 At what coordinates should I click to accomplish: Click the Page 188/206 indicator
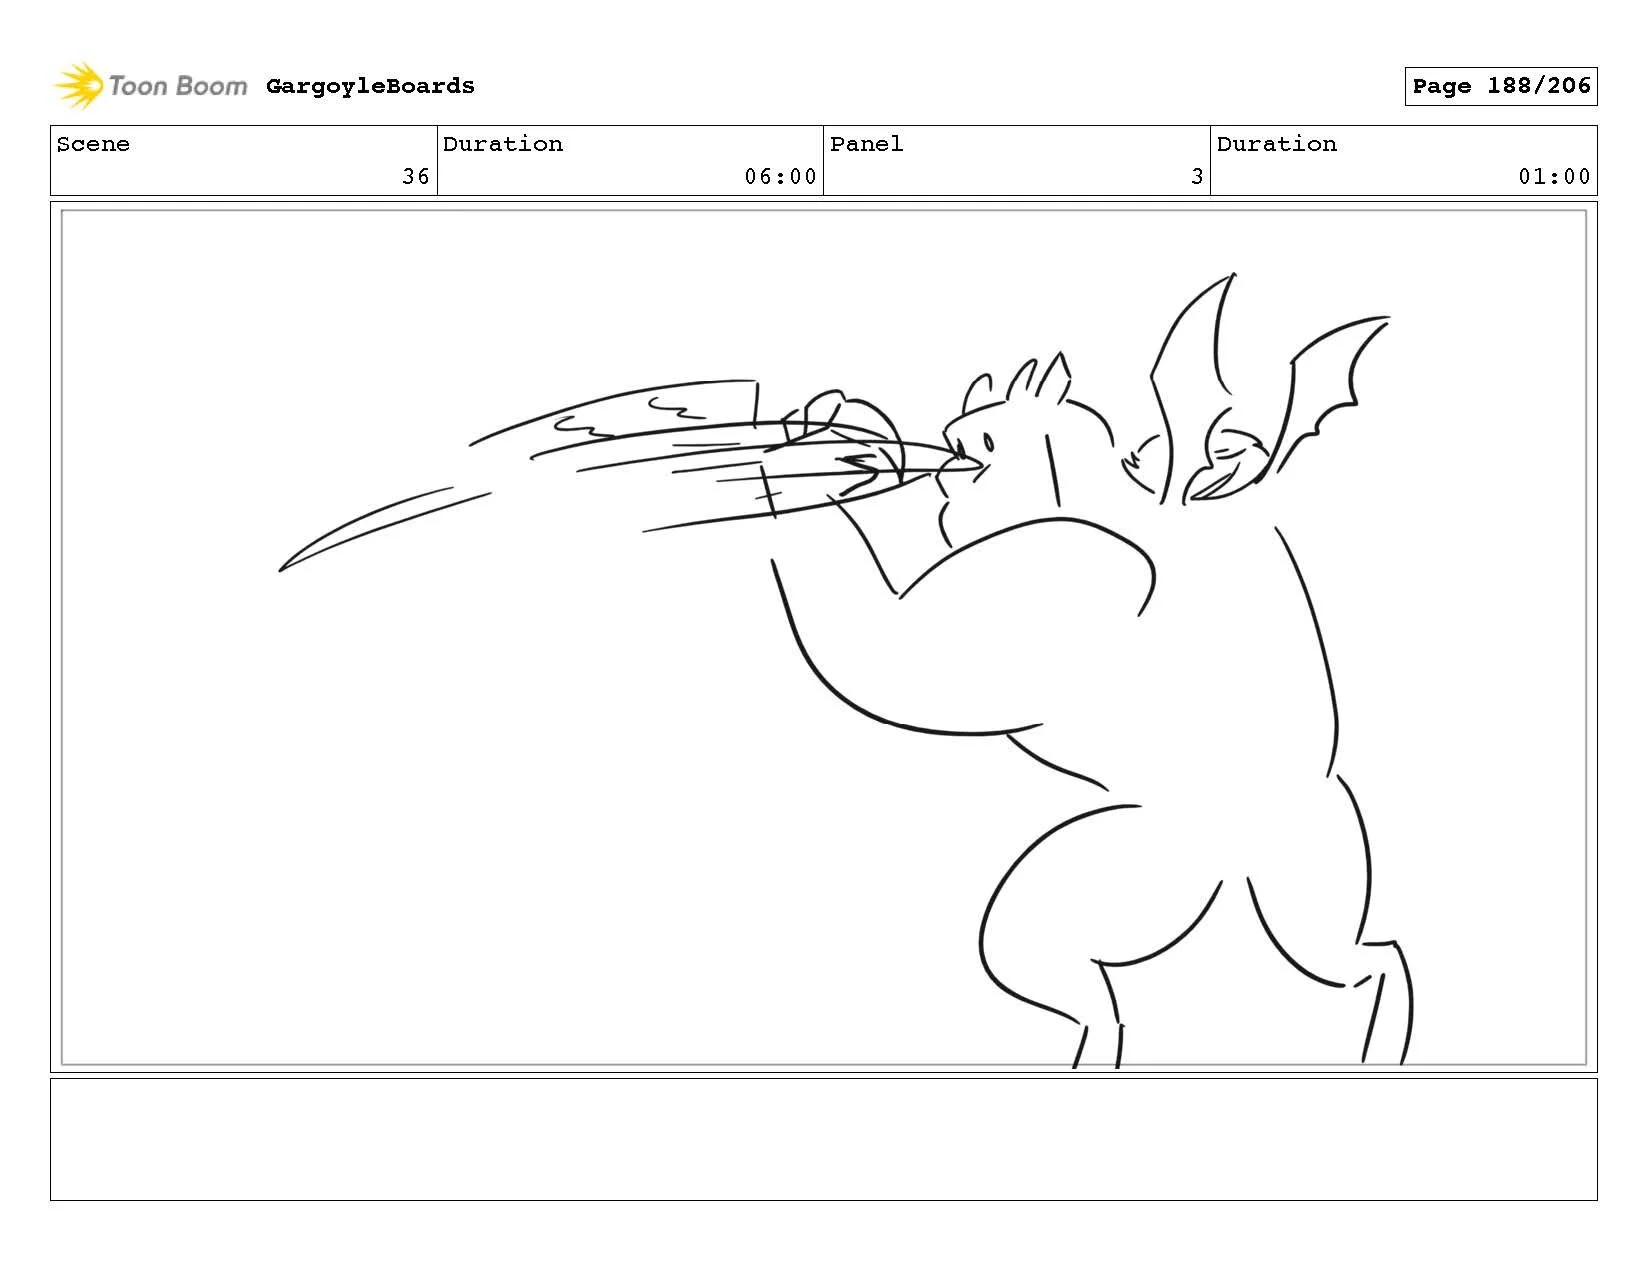point(1501,86)
